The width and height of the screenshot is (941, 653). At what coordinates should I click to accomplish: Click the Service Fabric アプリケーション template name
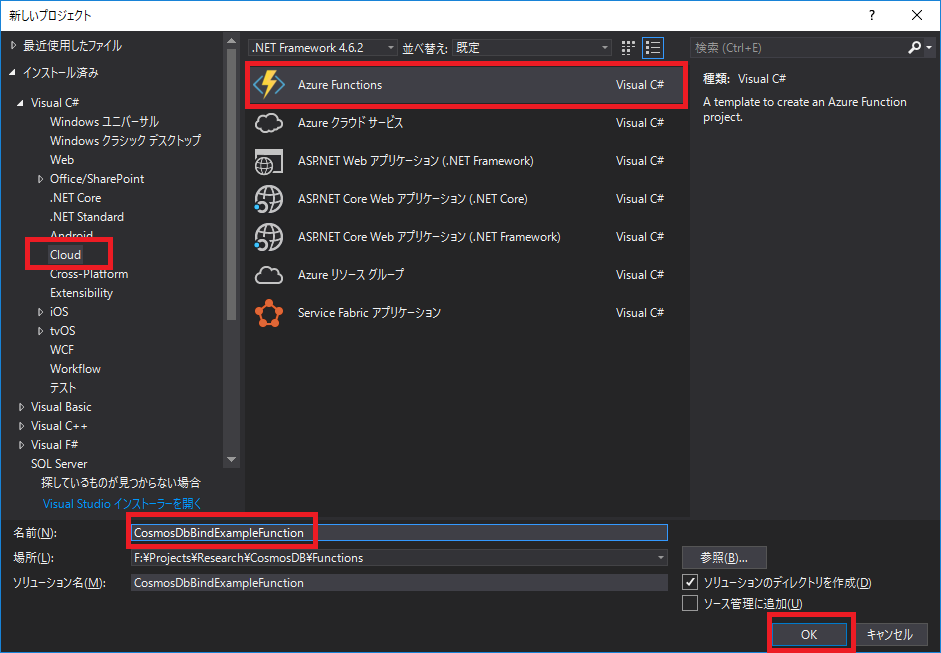click(369, 313)
